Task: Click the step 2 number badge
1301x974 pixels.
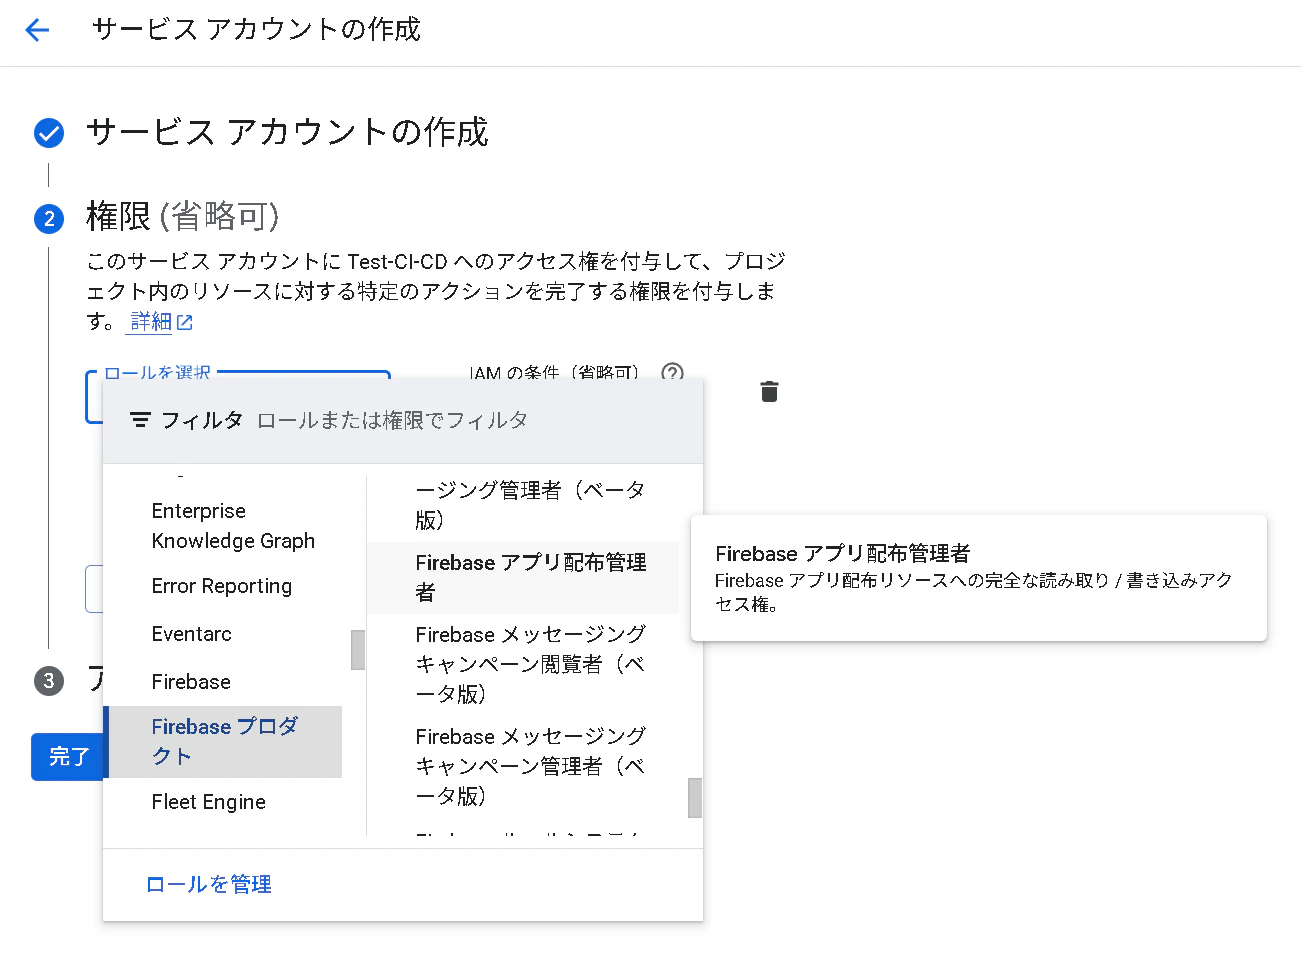Action: [x=49, y=218]
